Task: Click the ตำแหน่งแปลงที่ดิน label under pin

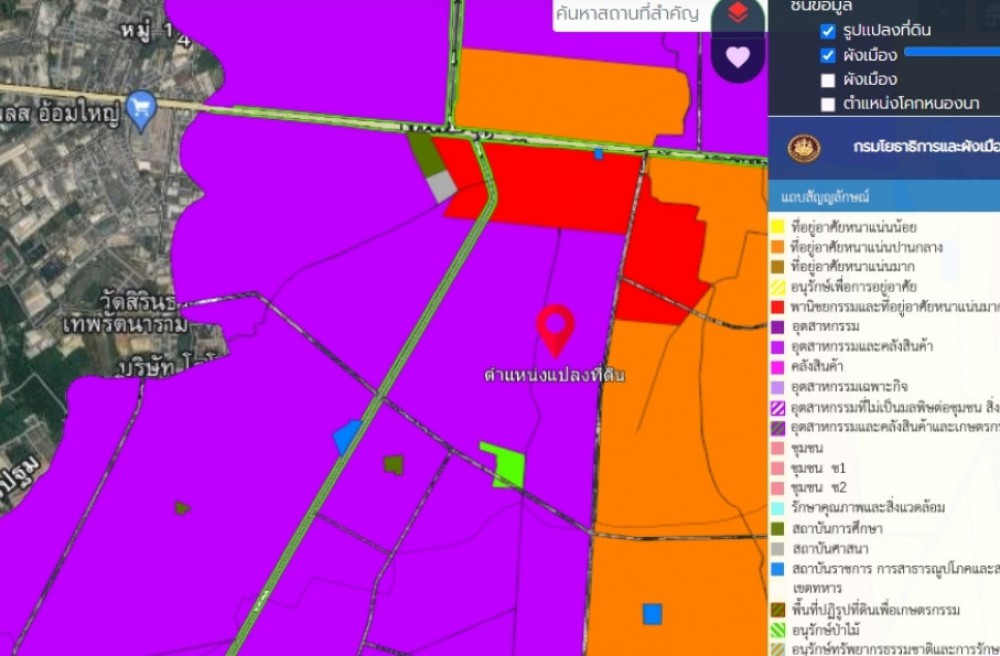Action: click(554, 375)
